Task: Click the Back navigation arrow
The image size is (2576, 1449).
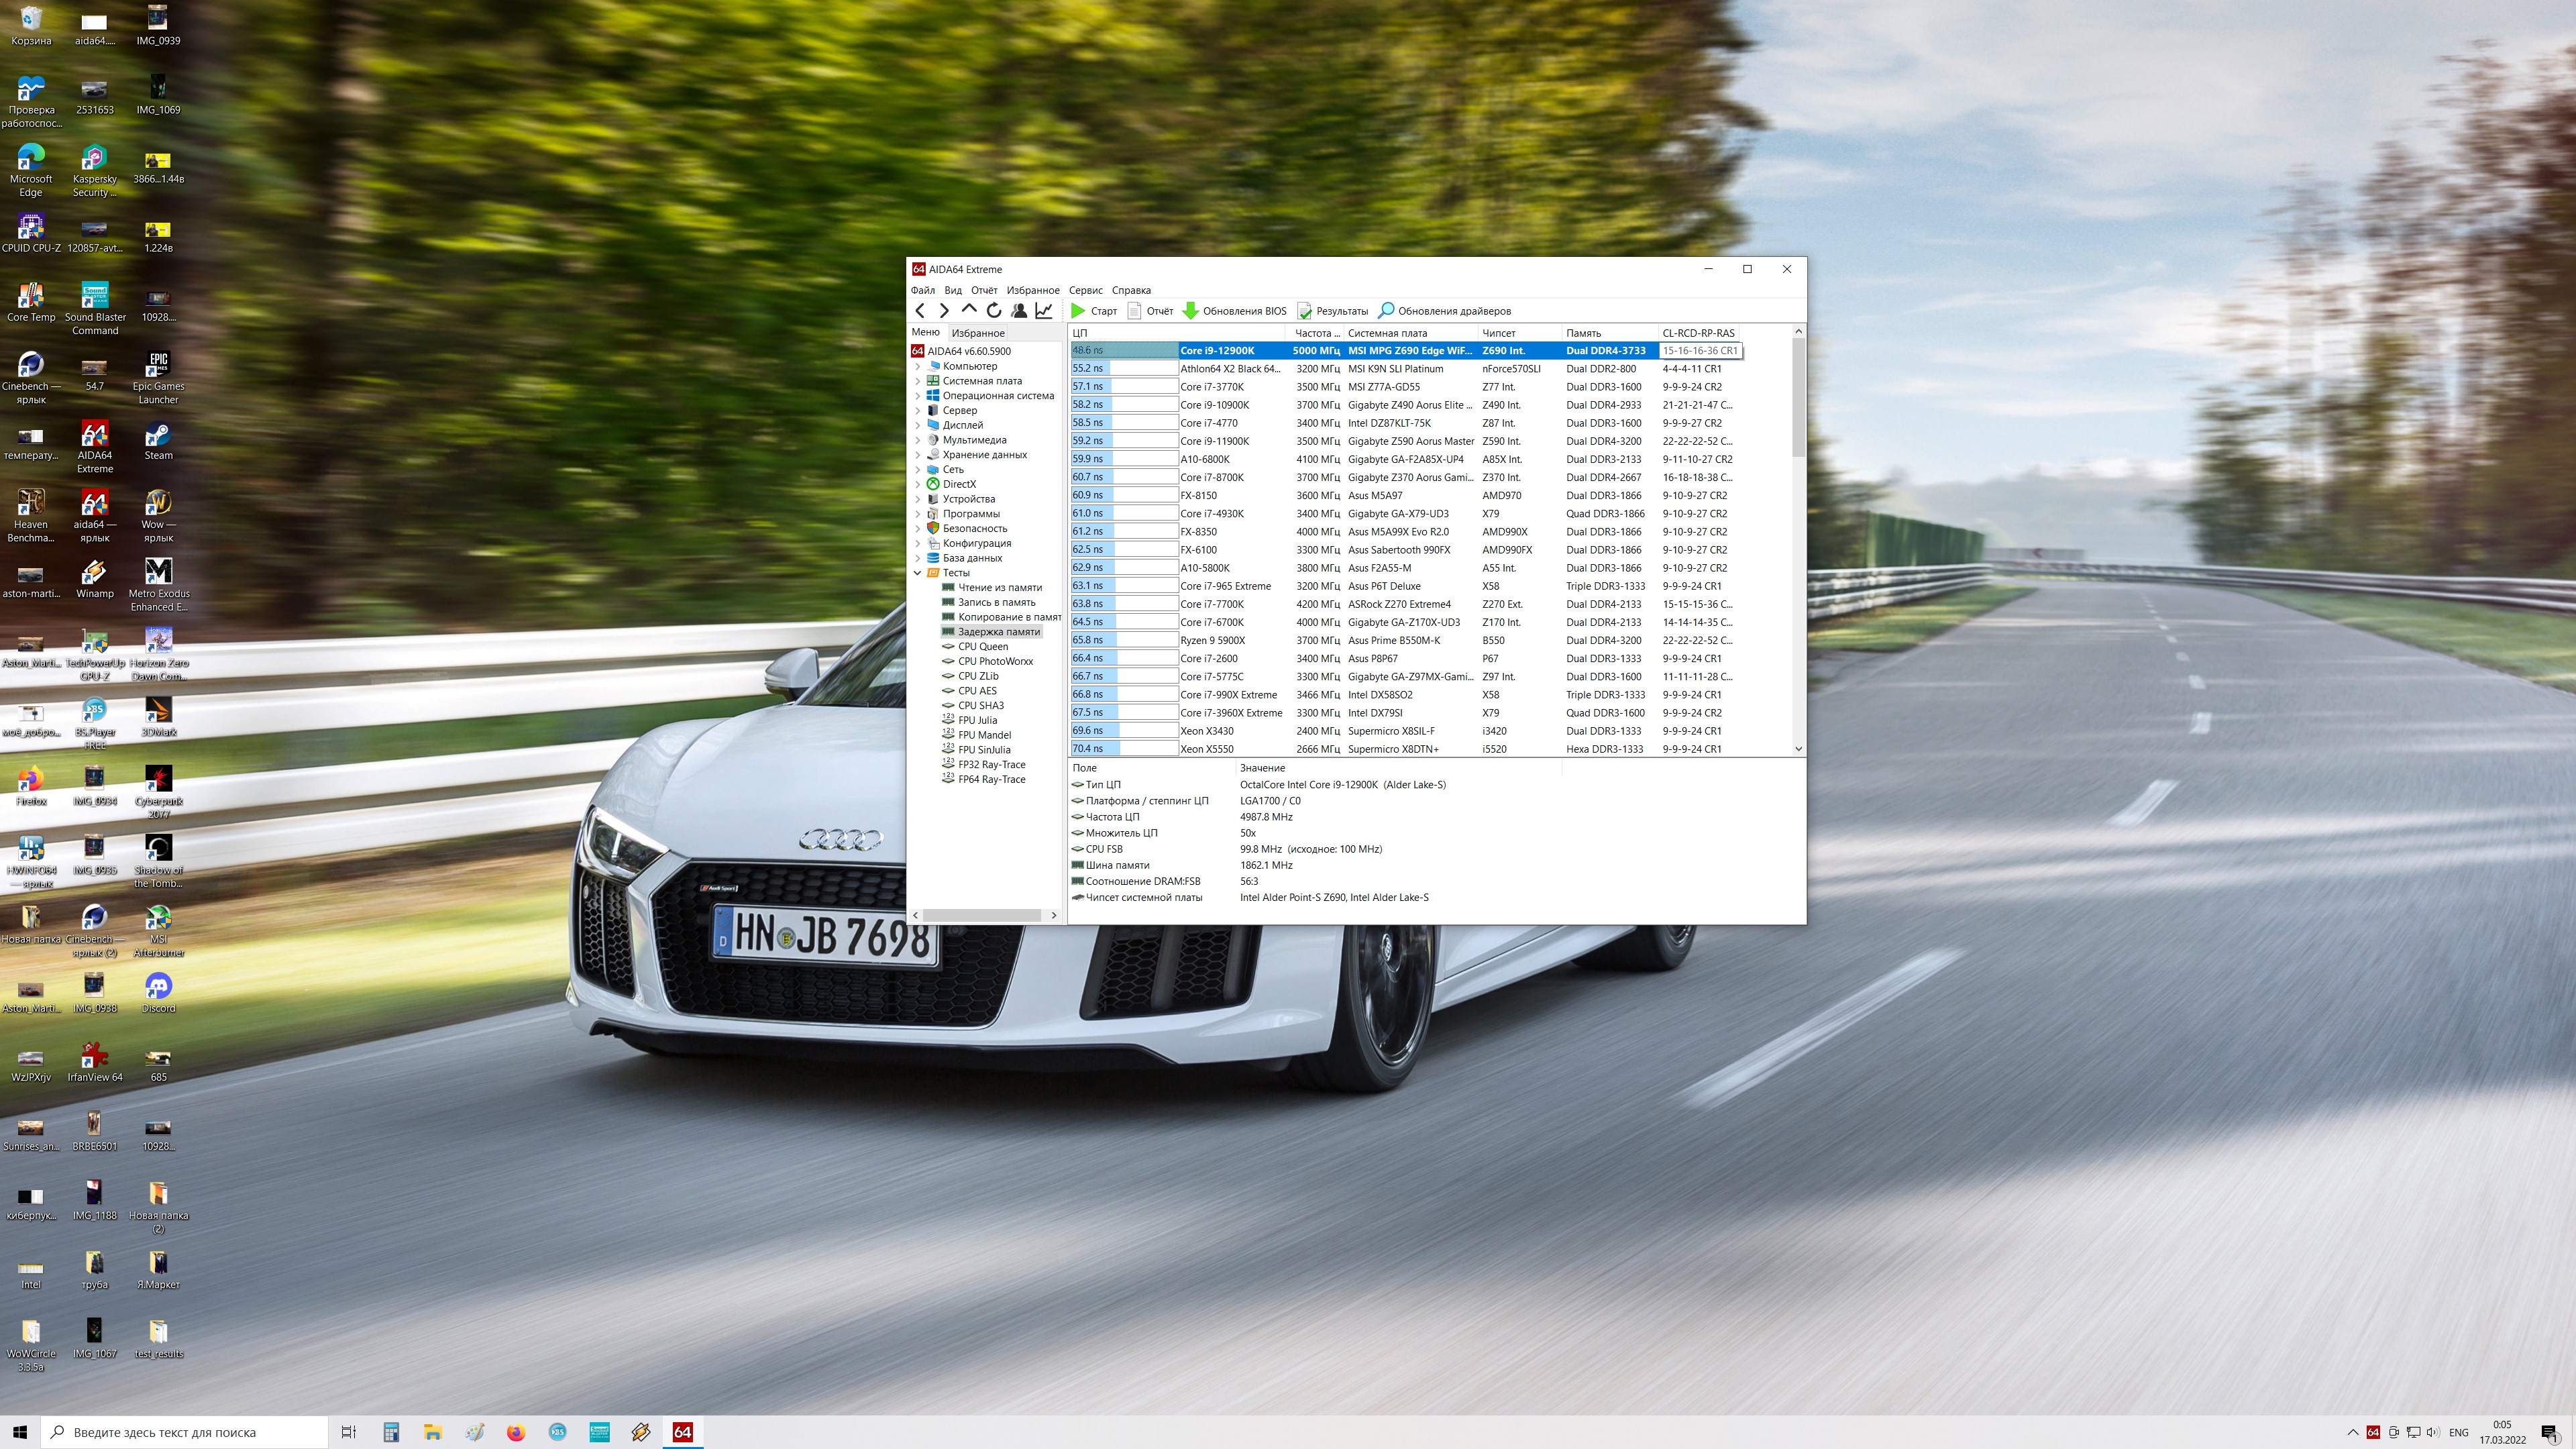Action: click(x=920, y=311)
